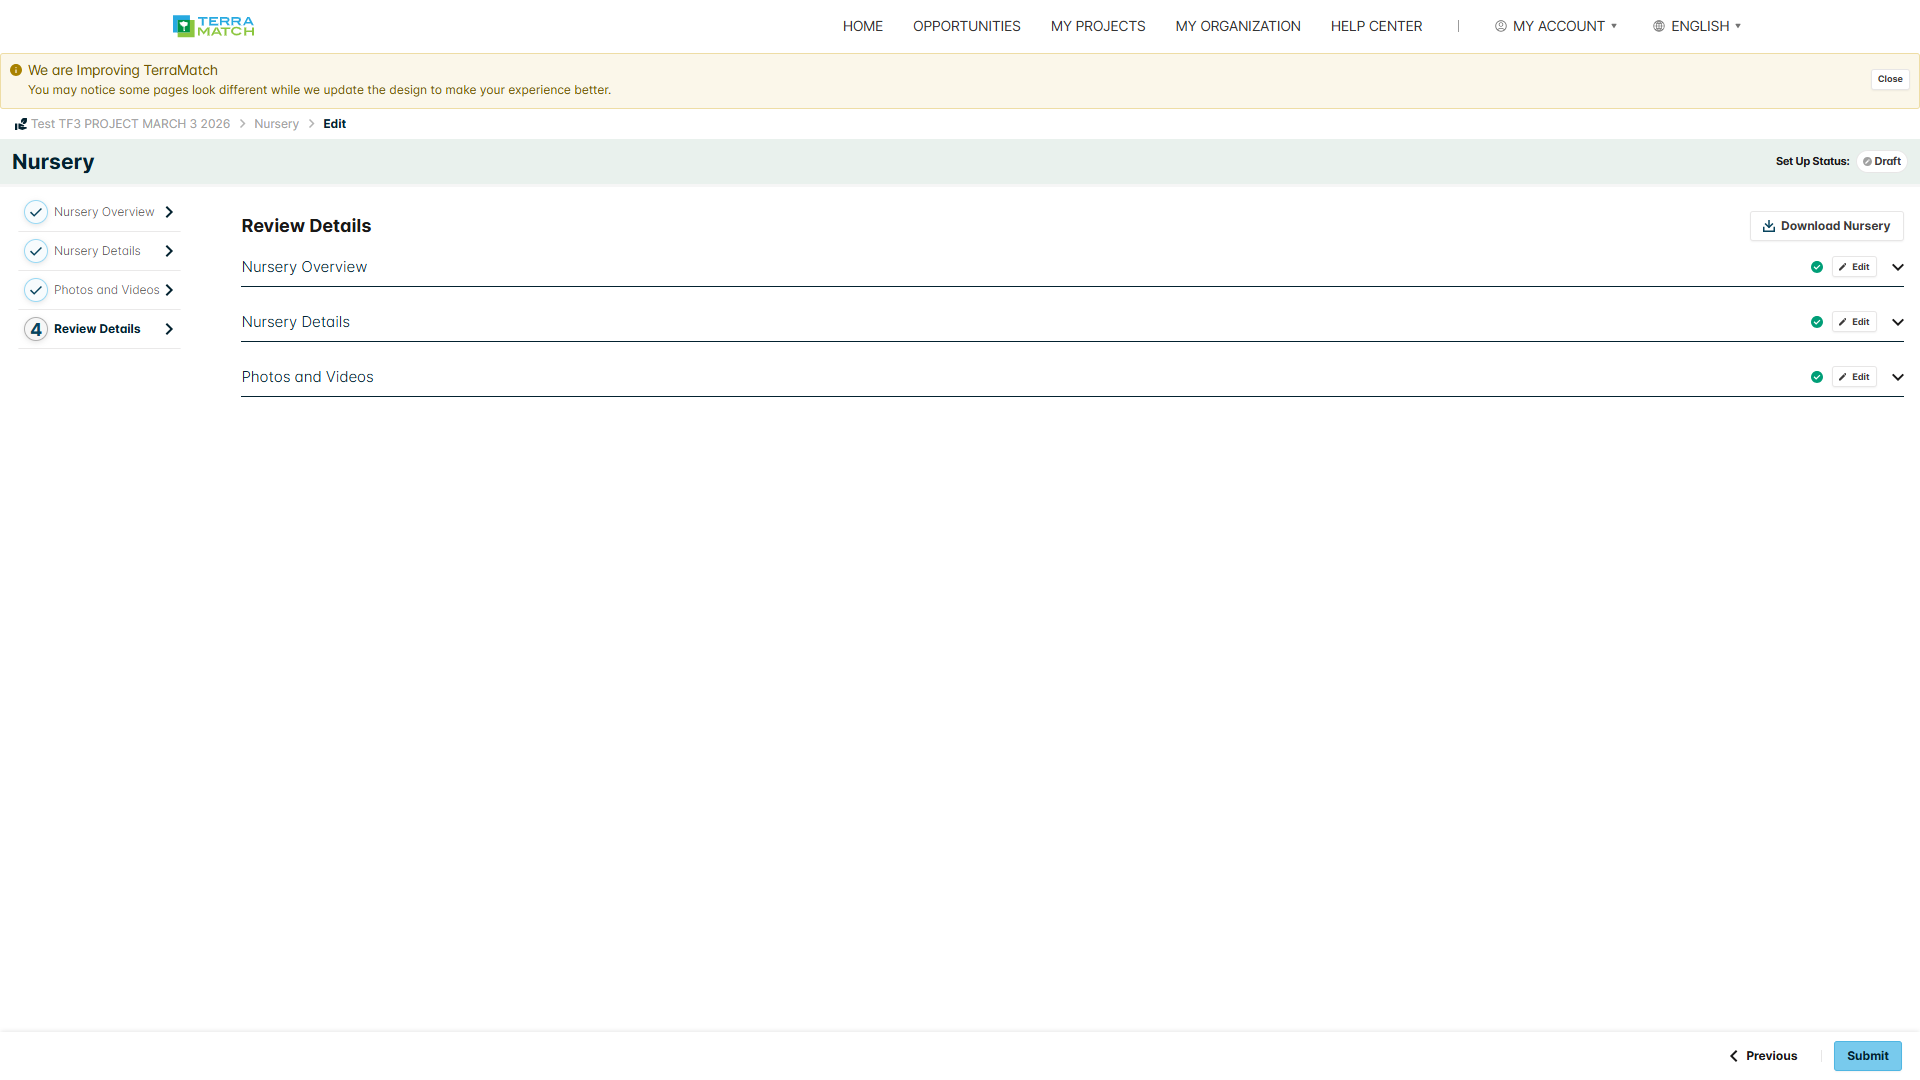Click the project icon in the breadcrumb
Viewport: 1920px width, 1080px height.
point(20,124)
